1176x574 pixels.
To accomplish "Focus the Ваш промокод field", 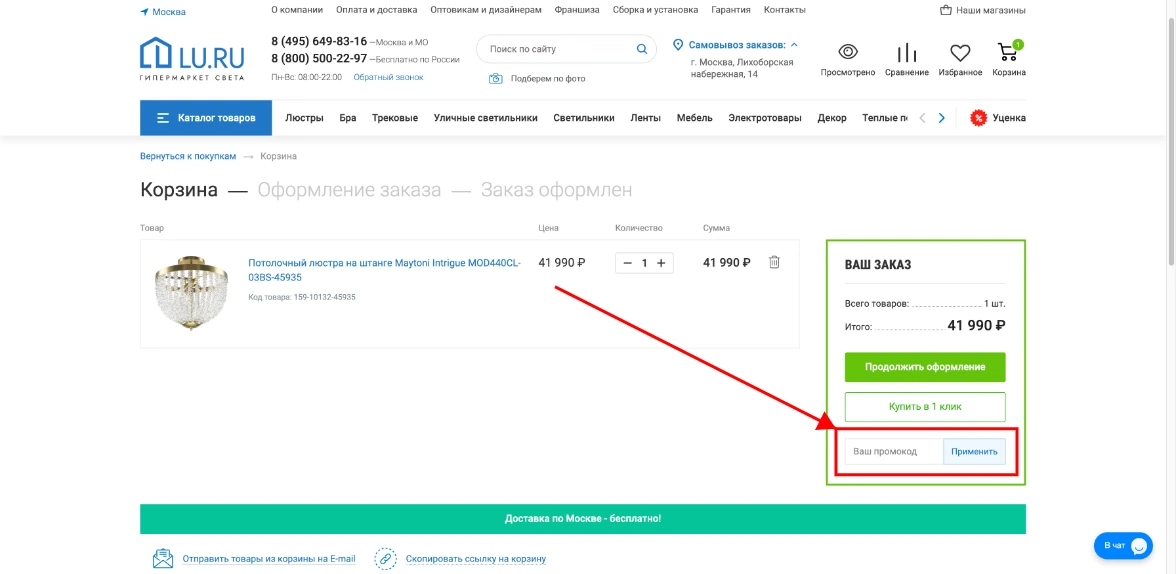I will click(x=894, y=452).
